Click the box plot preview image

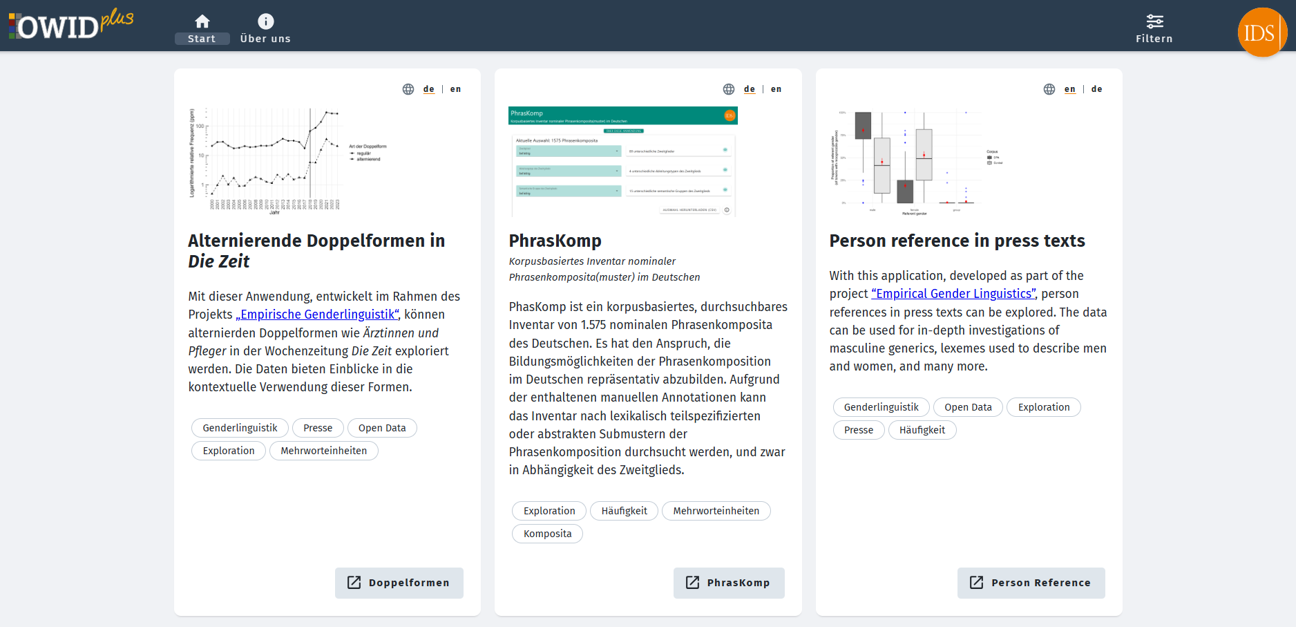pyautogui.click(x=905, y=160)
